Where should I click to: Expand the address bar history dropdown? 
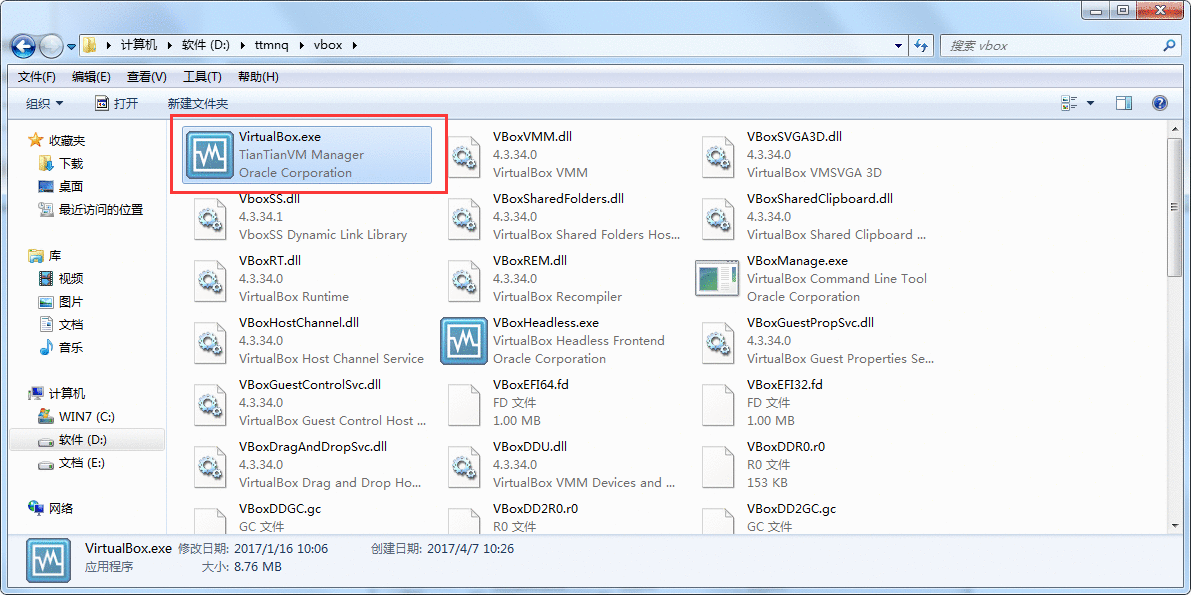point(898,46)
